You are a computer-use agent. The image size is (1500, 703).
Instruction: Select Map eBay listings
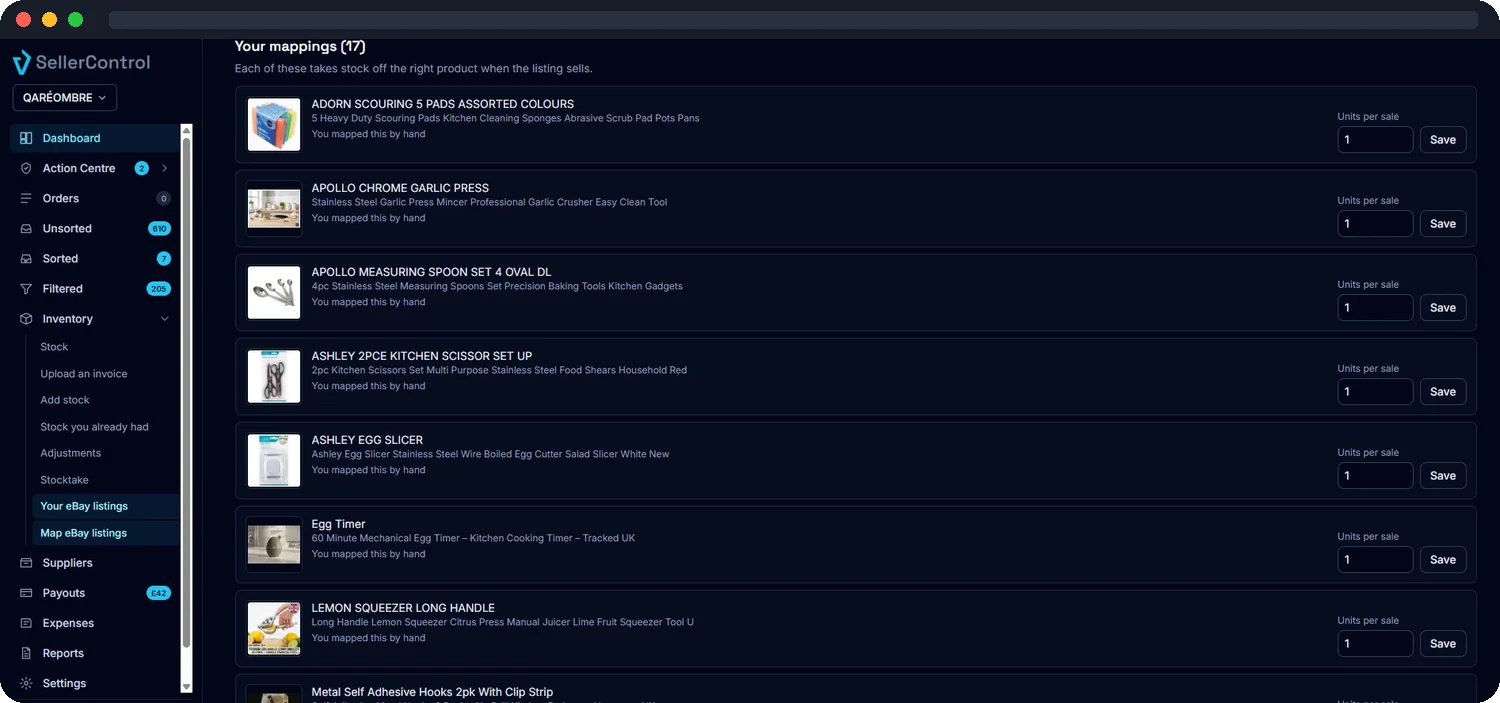105,533
